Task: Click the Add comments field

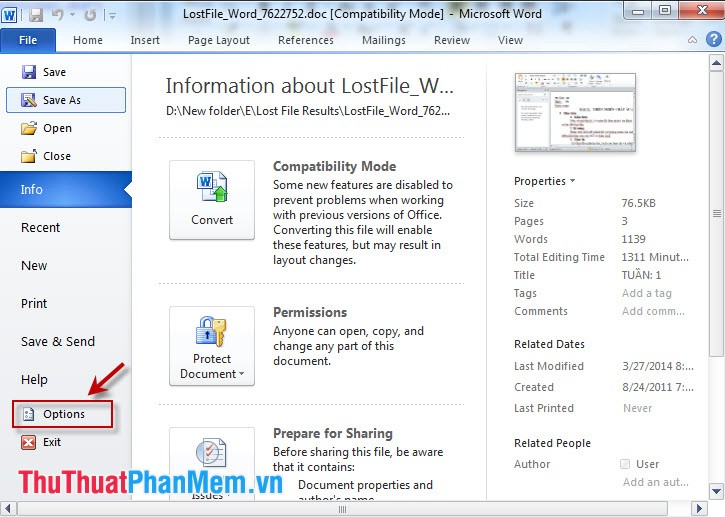Action: click(653, 311)
